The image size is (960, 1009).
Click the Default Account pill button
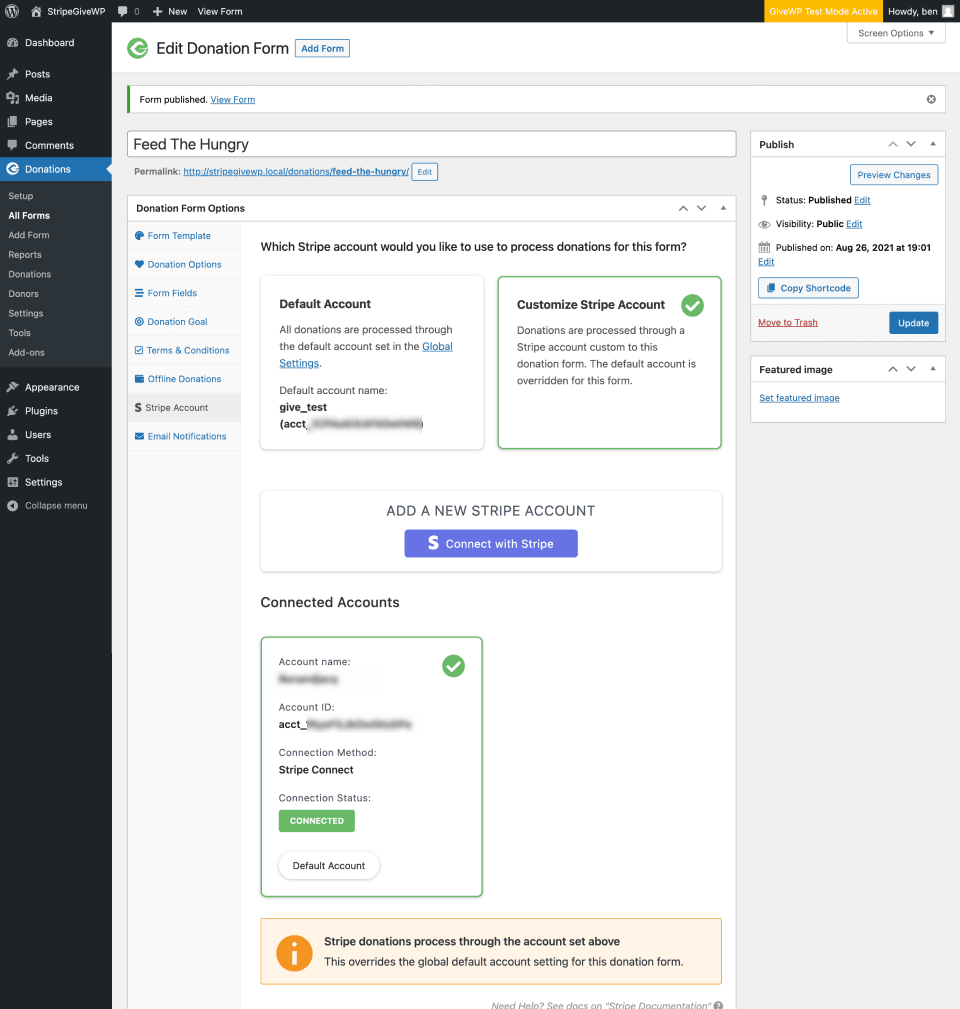329,866
